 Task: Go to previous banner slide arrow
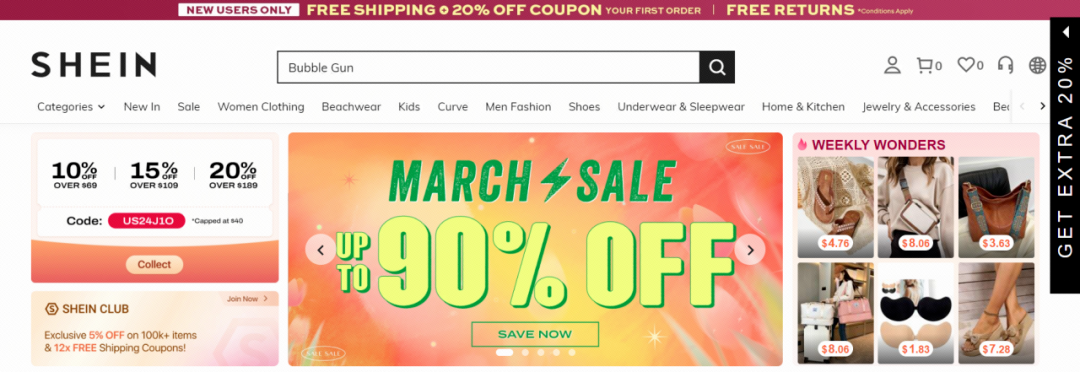tap(321, 249)
